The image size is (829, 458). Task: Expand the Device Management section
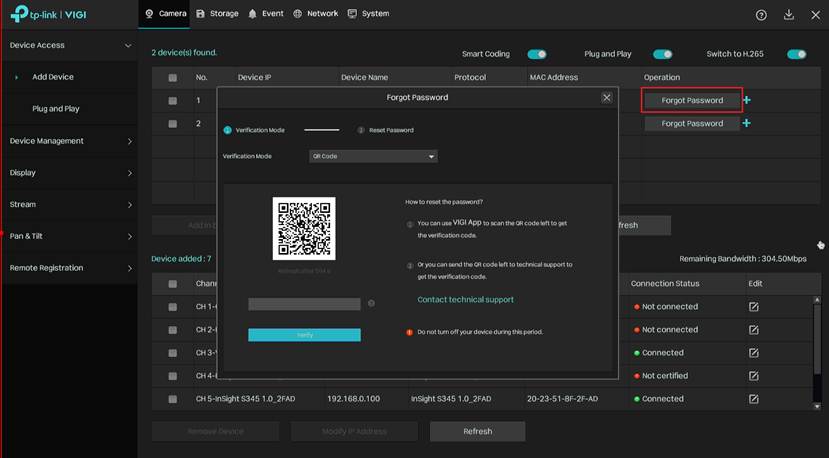pos(69,141)
